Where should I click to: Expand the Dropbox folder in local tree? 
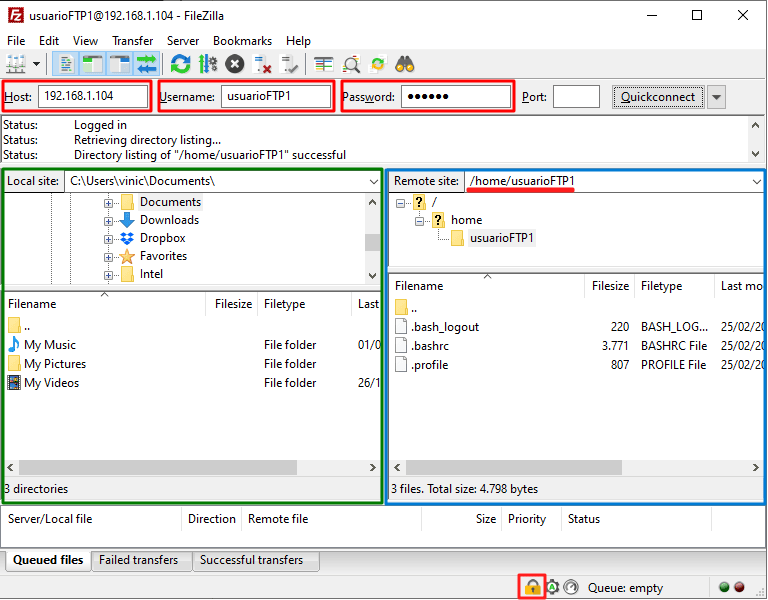108,239
